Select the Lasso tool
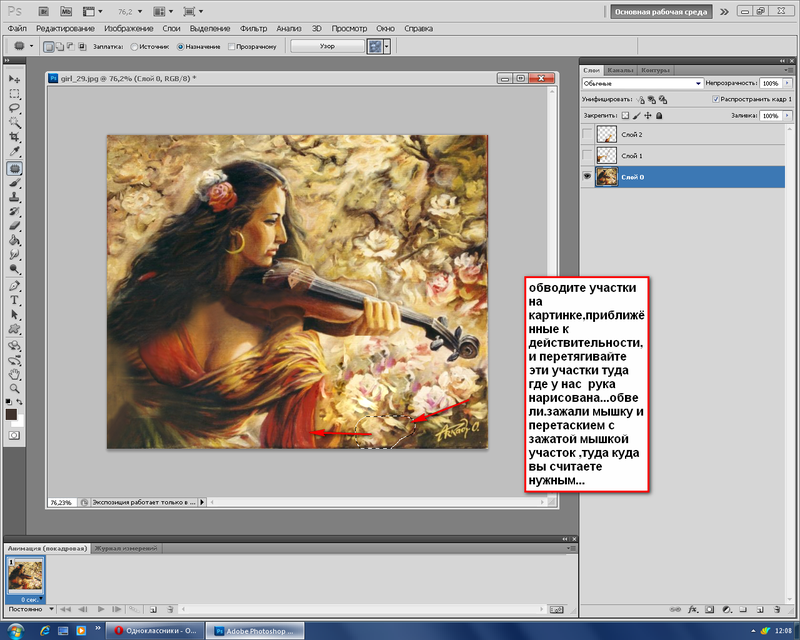 click(14, 108)
